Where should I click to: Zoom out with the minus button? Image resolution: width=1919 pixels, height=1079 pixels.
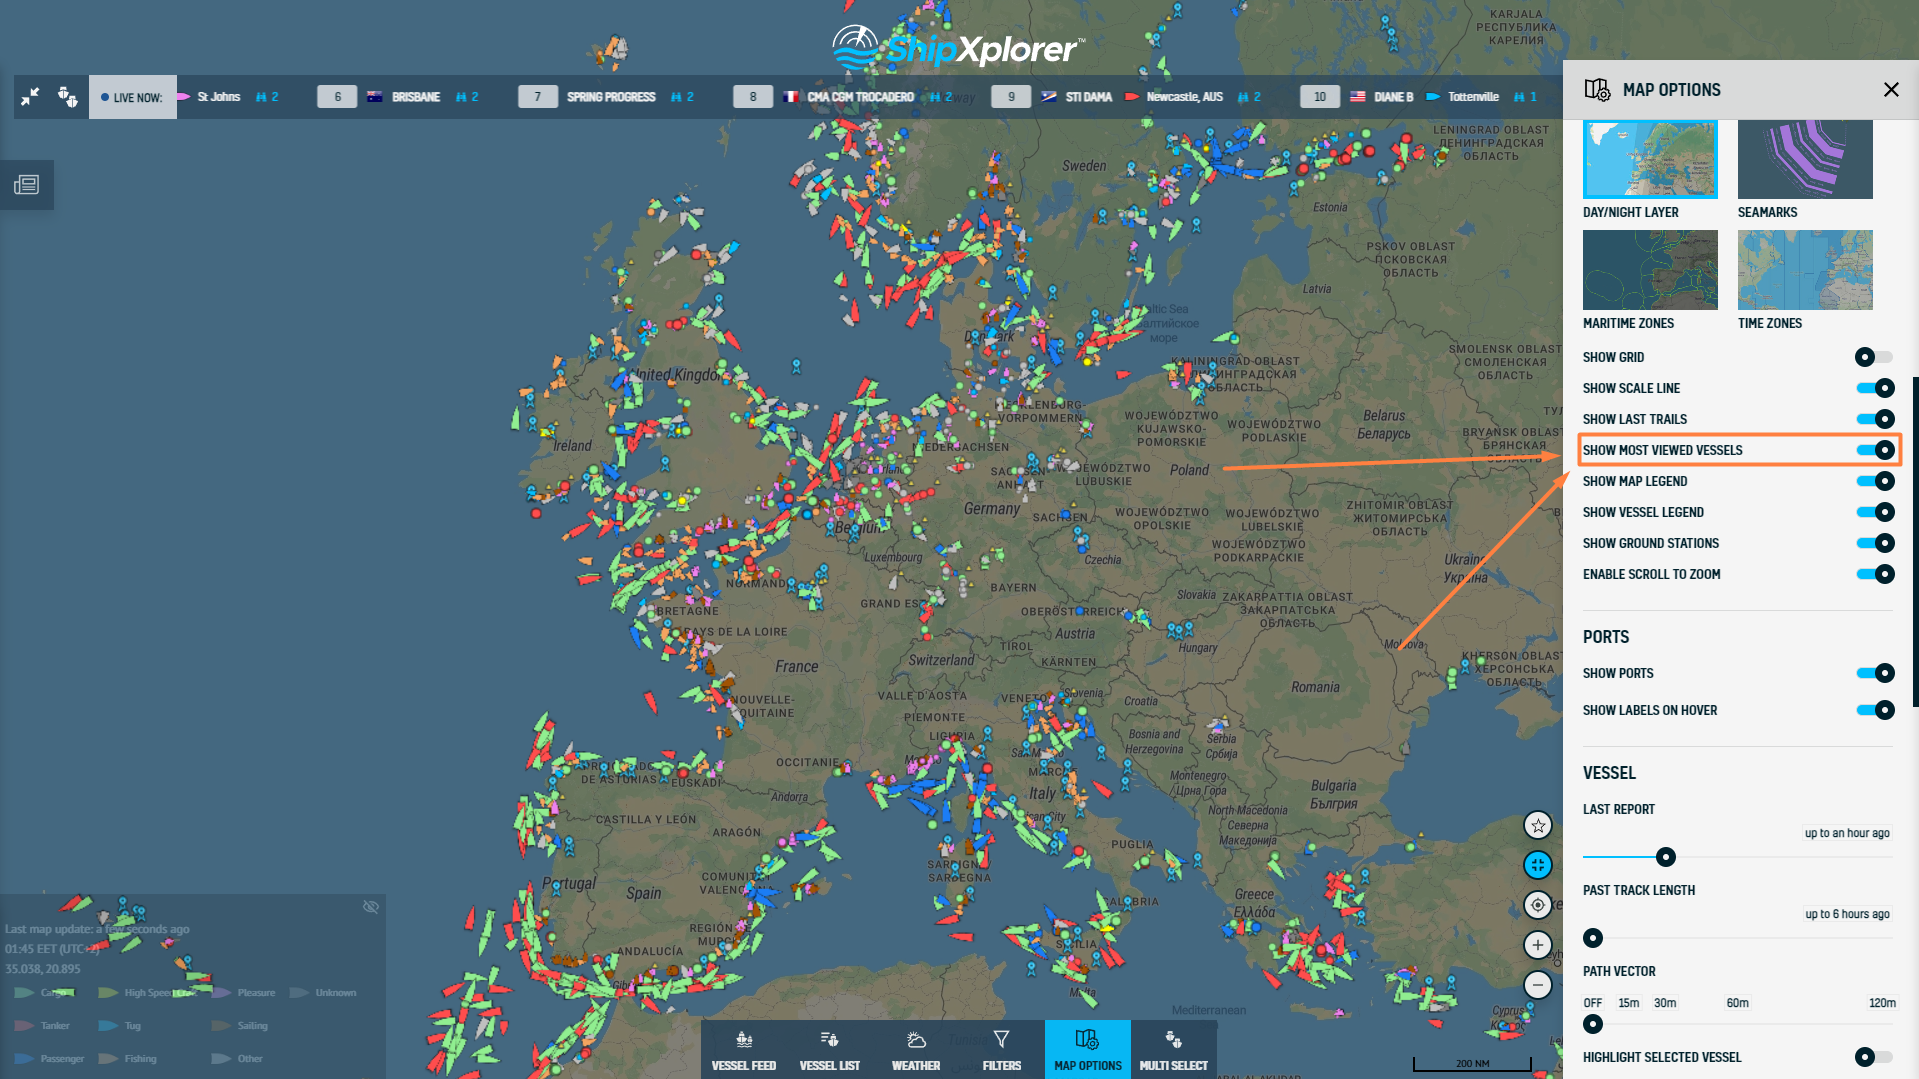(1537, 985)
